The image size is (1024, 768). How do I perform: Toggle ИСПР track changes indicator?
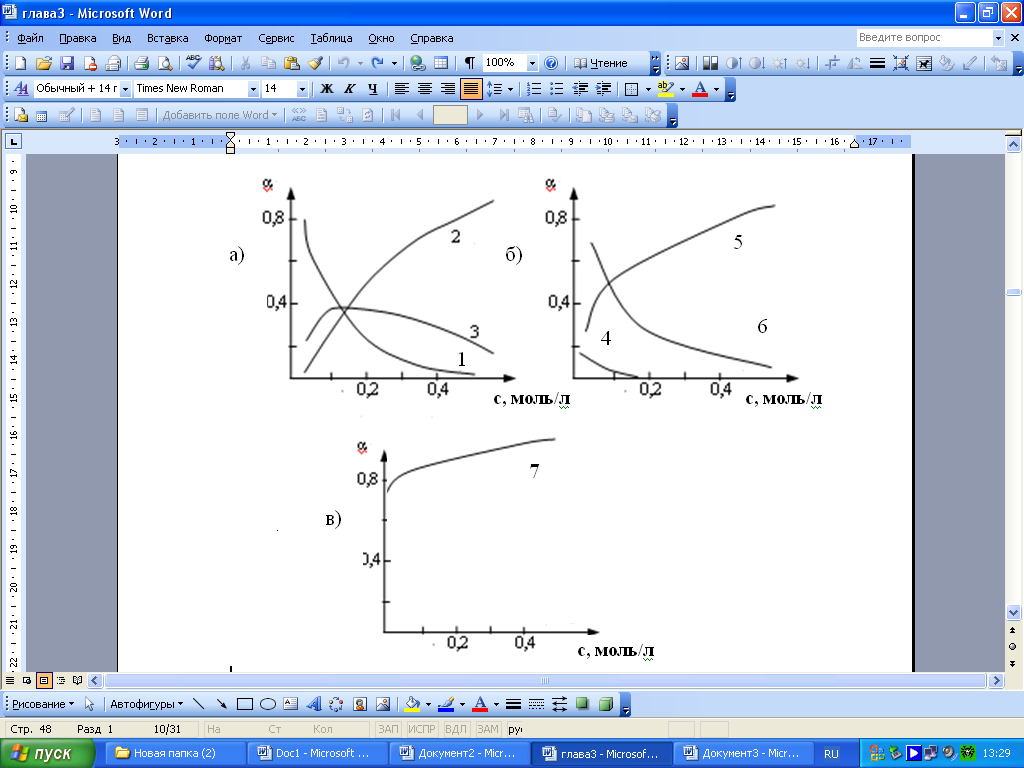tap(421, 729)
